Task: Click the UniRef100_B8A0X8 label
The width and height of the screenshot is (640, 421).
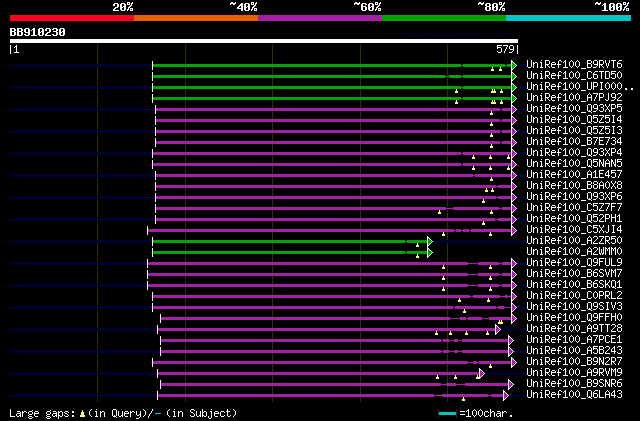Action: (574, 186)
